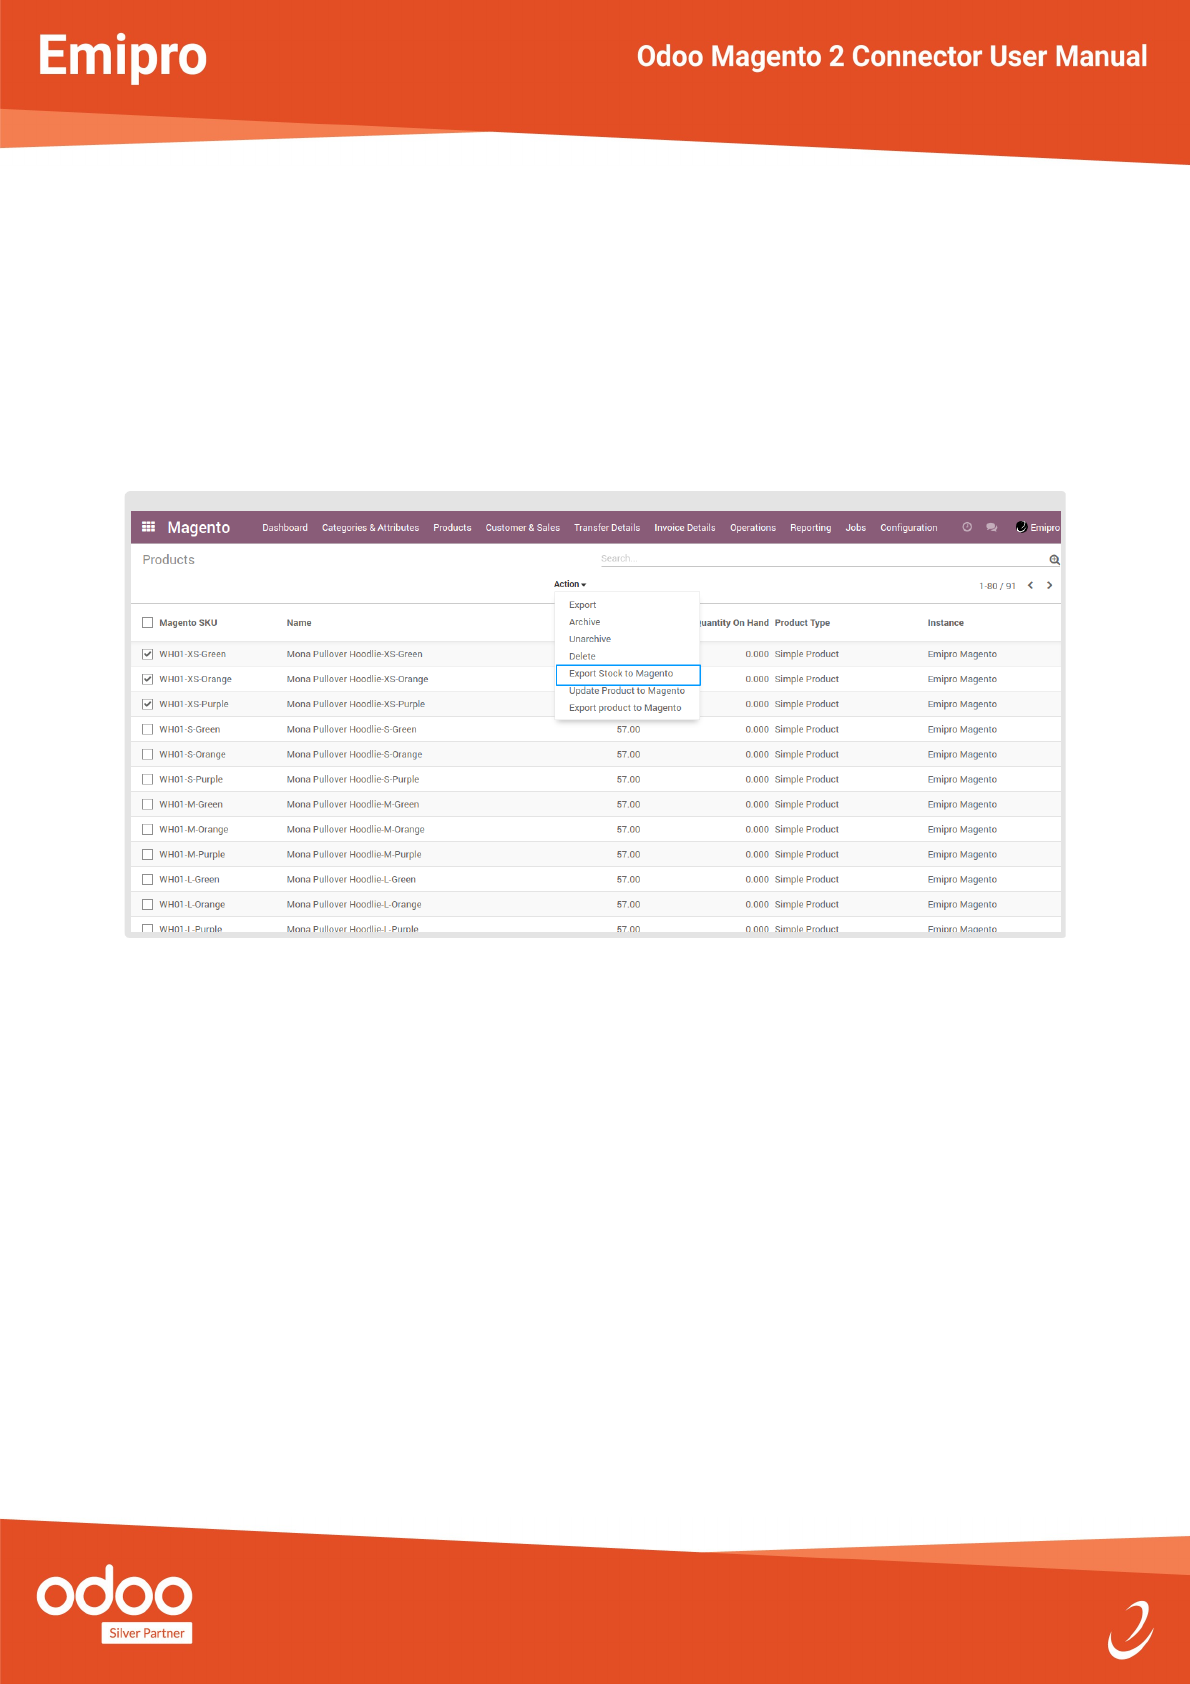Select Update Product to Magento
The width and height of the screenshot is (1190, 1684).
click(627, 691)
